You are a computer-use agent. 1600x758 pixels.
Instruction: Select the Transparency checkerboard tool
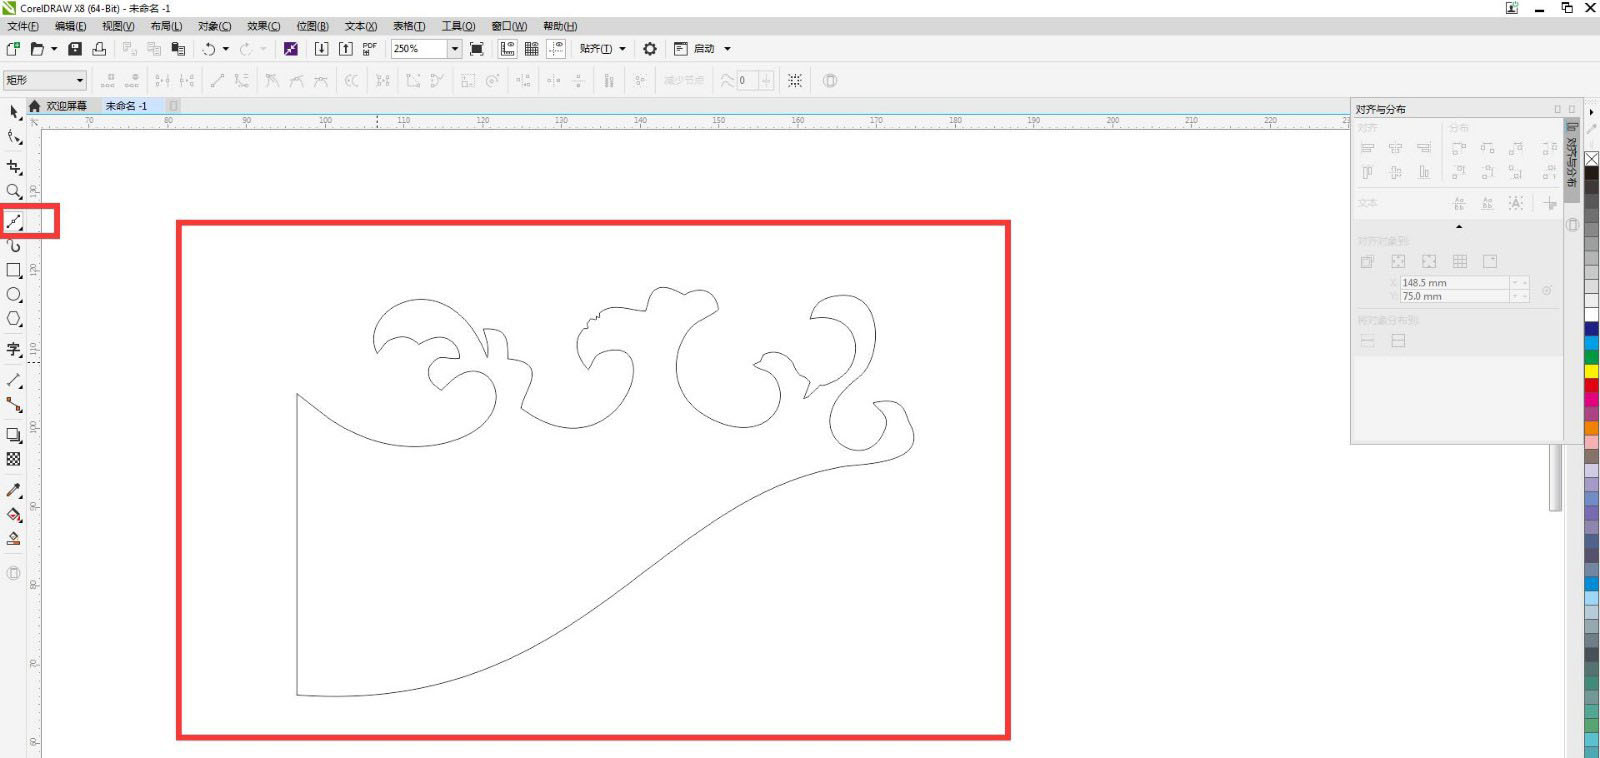(x=14, y=459)
